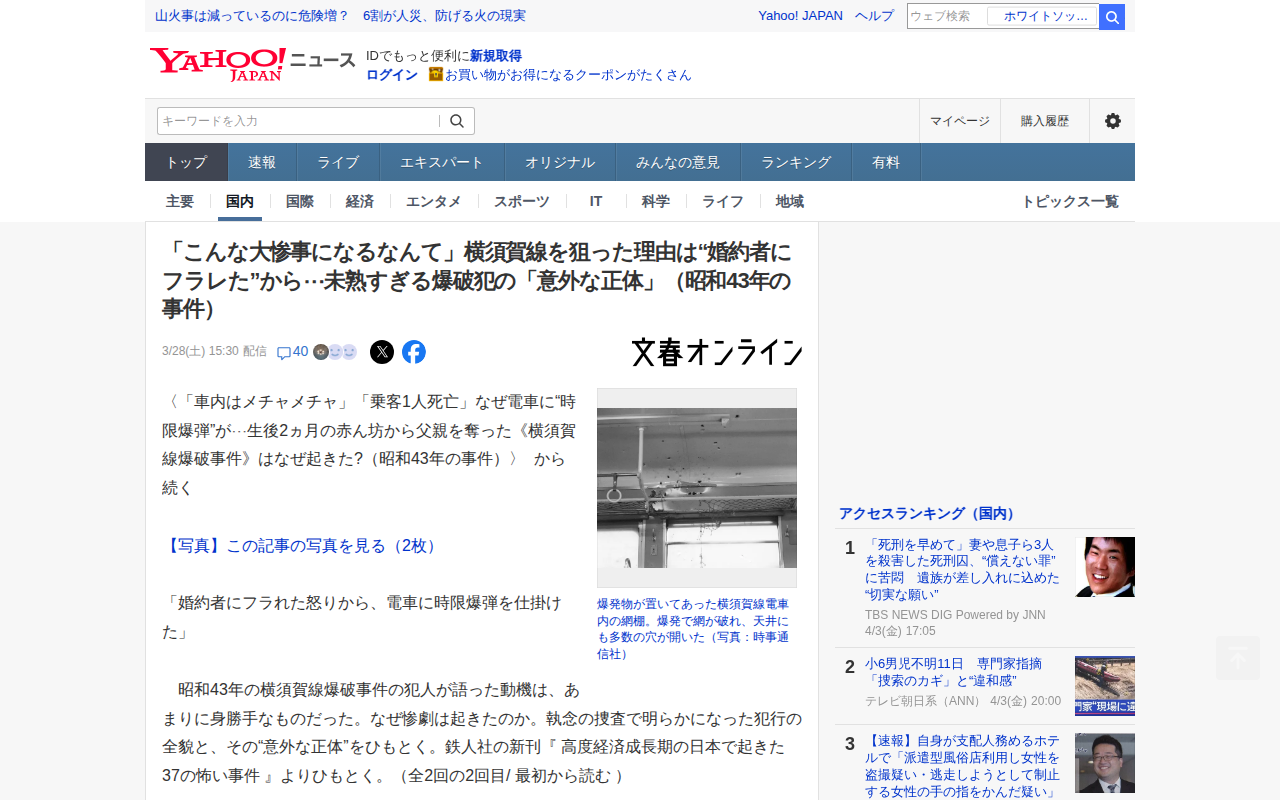1280x800 pixels.
Task: Go to the ランキング tab
Action: tap(796, 162)
